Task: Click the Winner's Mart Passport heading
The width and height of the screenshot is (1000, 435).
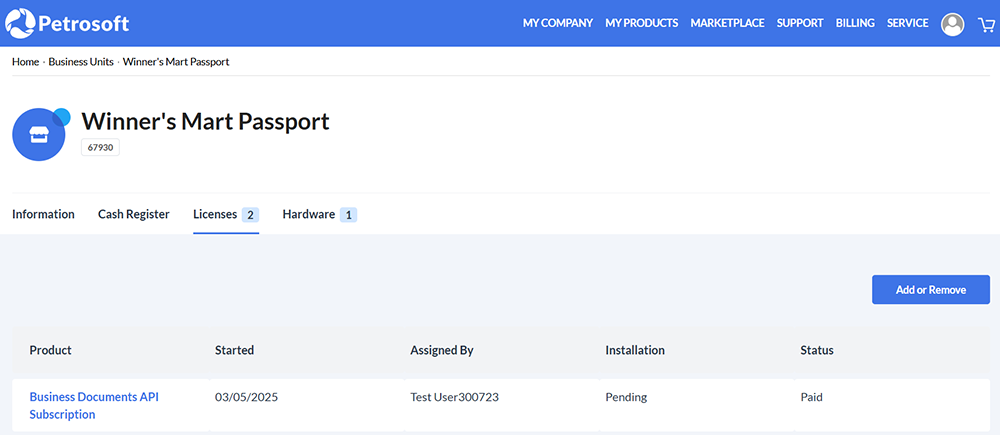Action: 205,121
